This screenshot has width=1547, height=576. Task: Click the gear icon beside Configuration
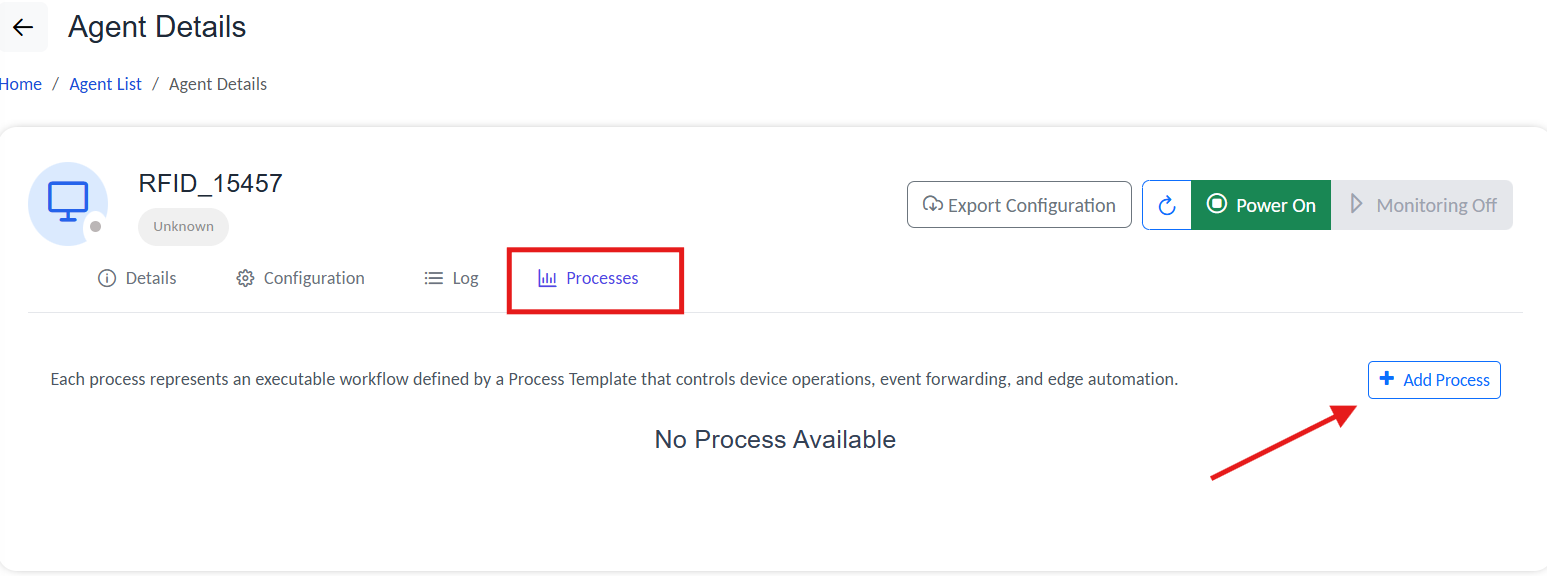(x=245, y=278)
